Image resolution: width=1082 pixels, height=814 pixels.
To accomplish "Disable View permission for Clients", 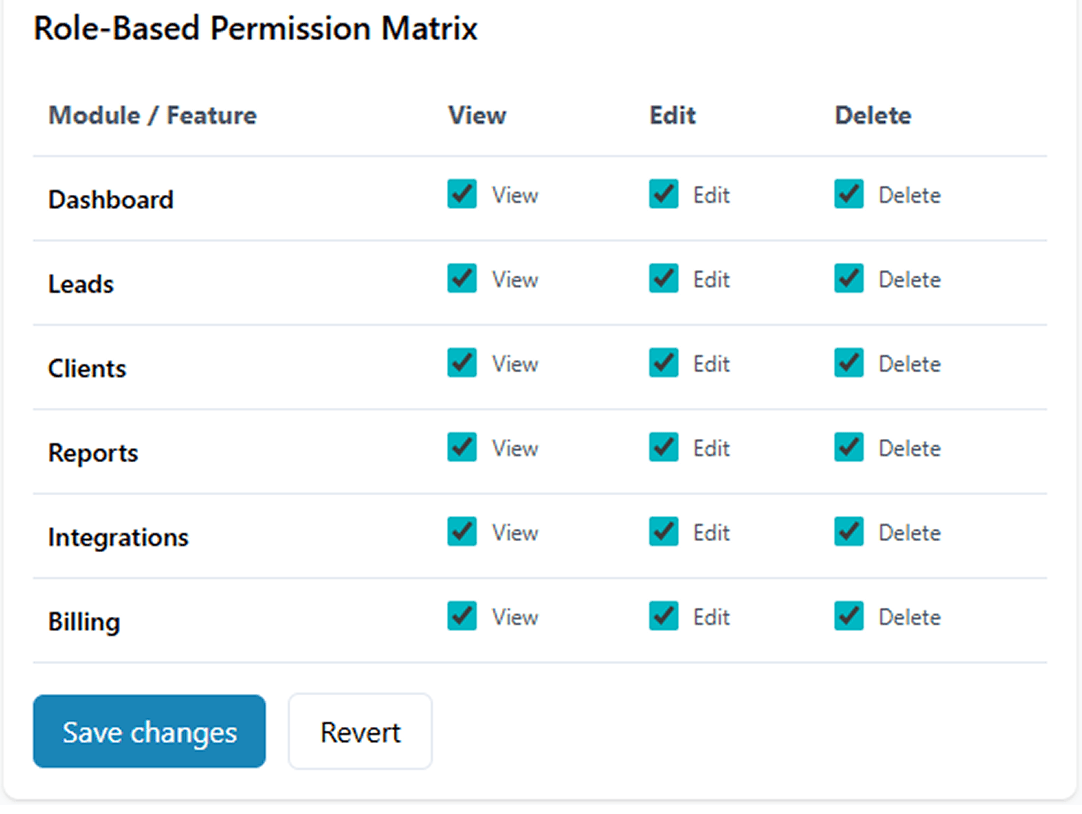I will (x=462, y=363).
